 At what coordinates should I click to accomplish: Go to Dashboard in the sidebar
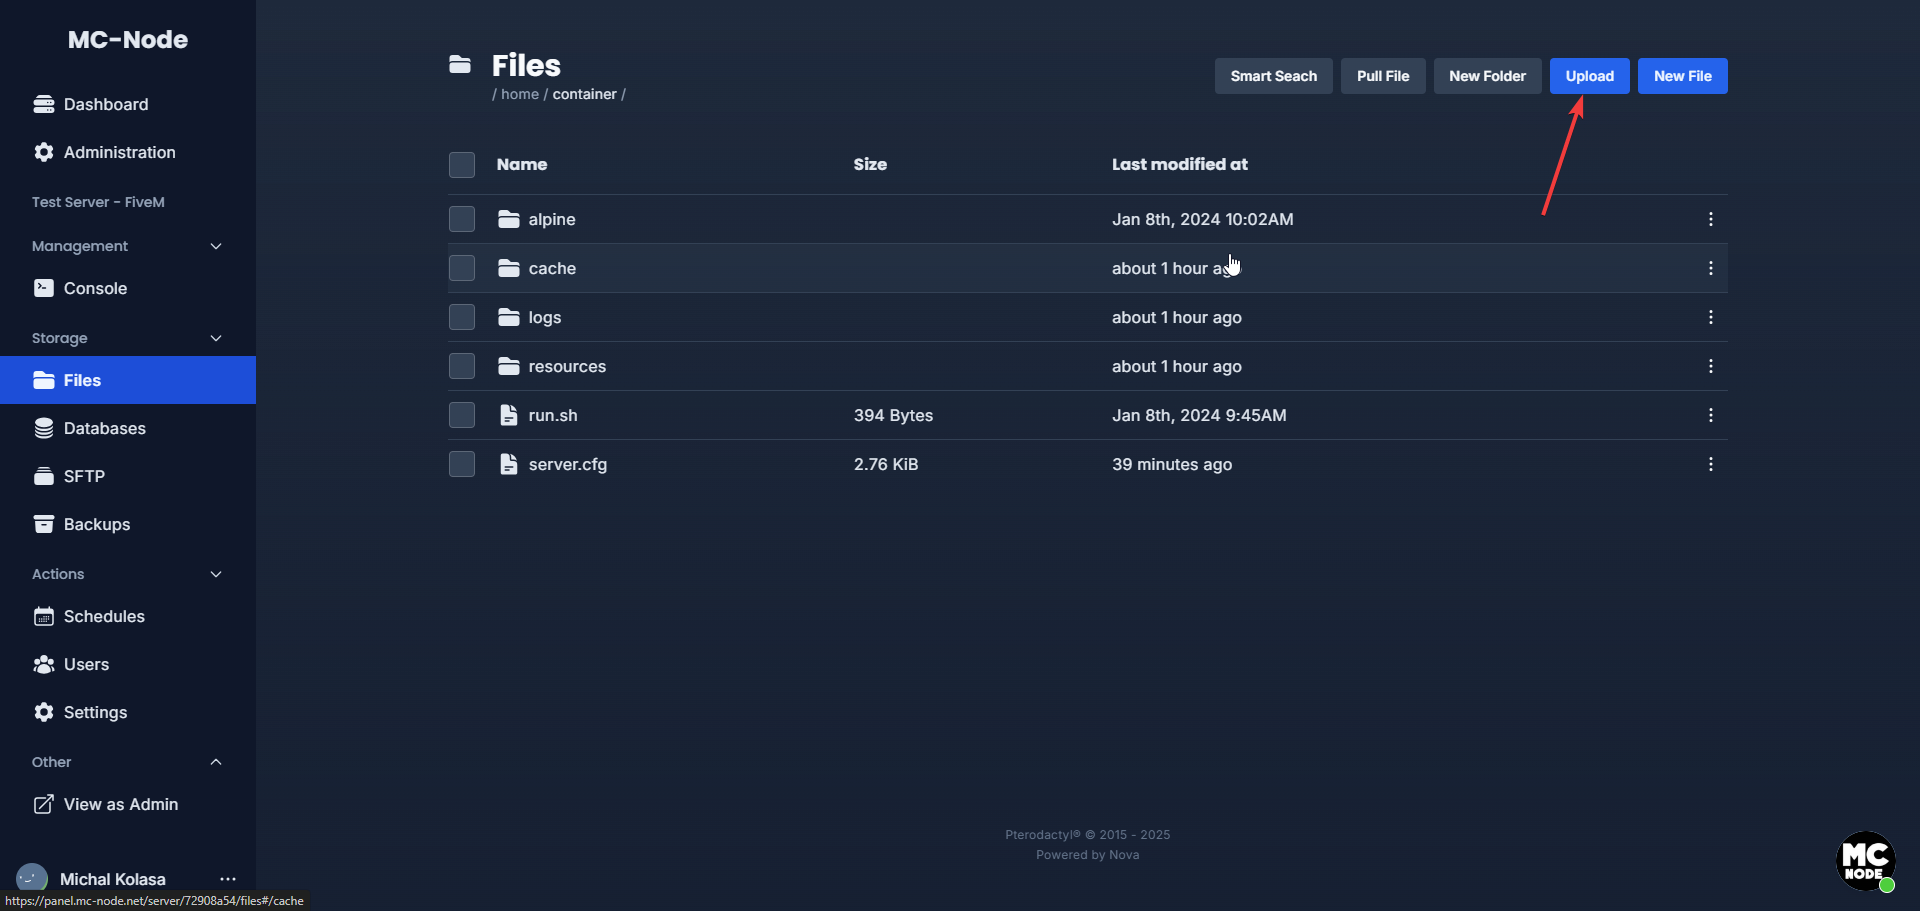point(128,104)
